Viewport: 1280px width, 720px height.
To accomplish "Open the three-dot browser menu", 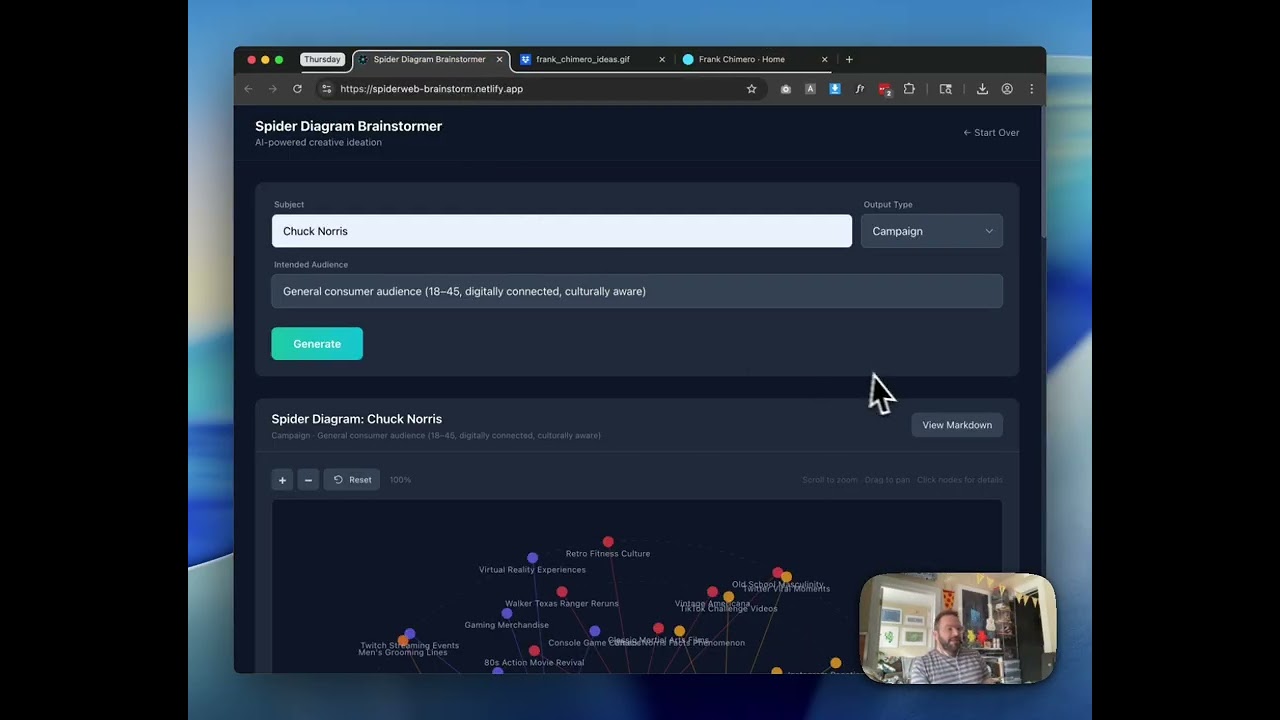I will coord(1031,89).
